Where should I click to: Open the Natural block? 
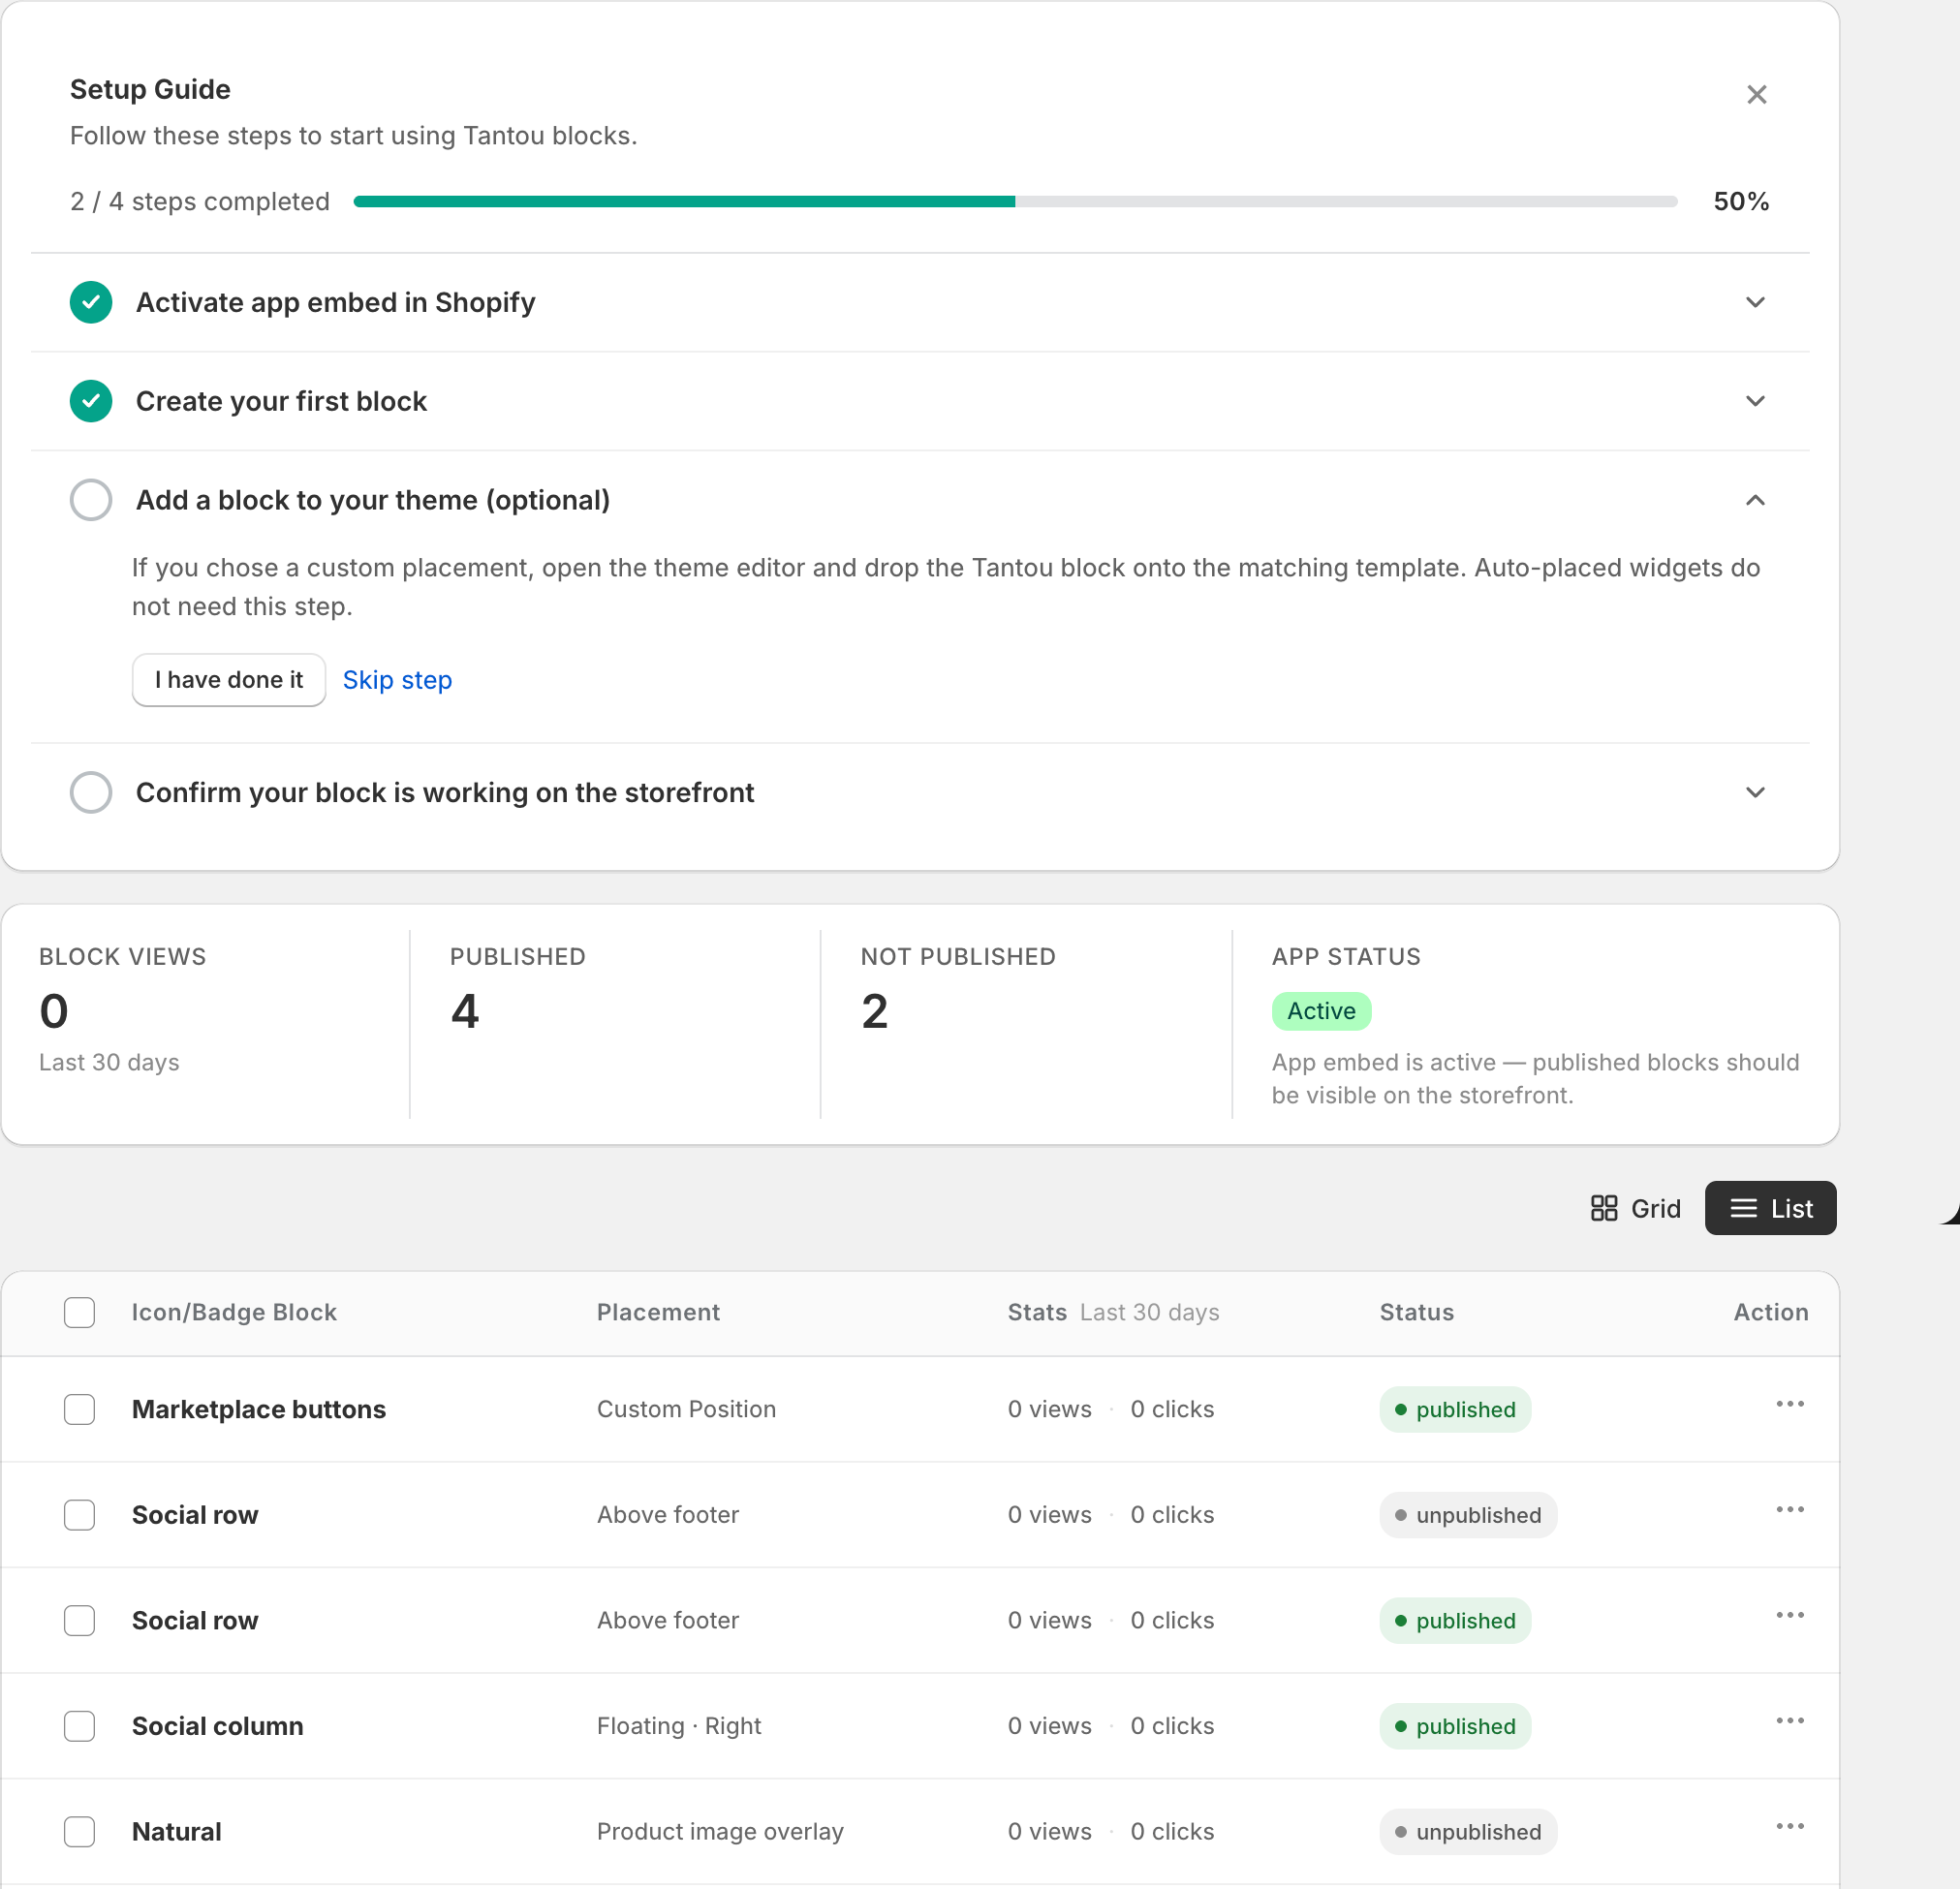click(177, 1832)
